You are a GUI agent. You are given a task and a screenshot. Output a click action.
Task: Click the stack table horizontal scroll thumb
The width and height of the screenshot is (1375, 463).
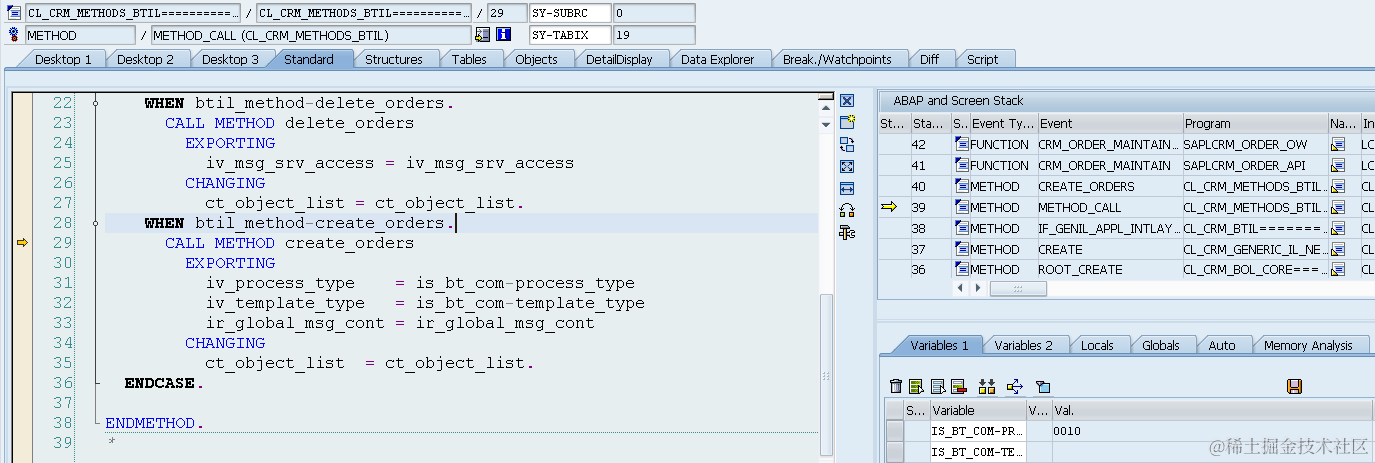tap(1018, 289)
